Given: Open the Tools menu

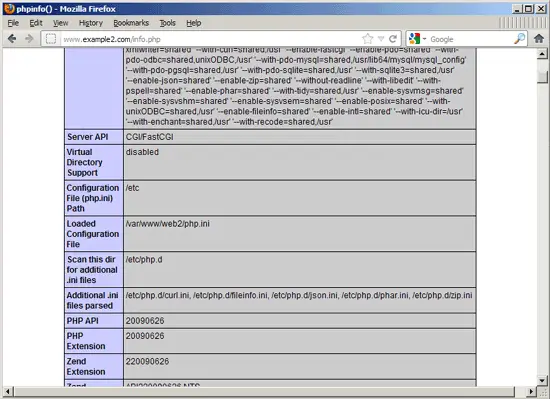Looking at the screenshot, I should pyautogui.click(x=167, y=23).
